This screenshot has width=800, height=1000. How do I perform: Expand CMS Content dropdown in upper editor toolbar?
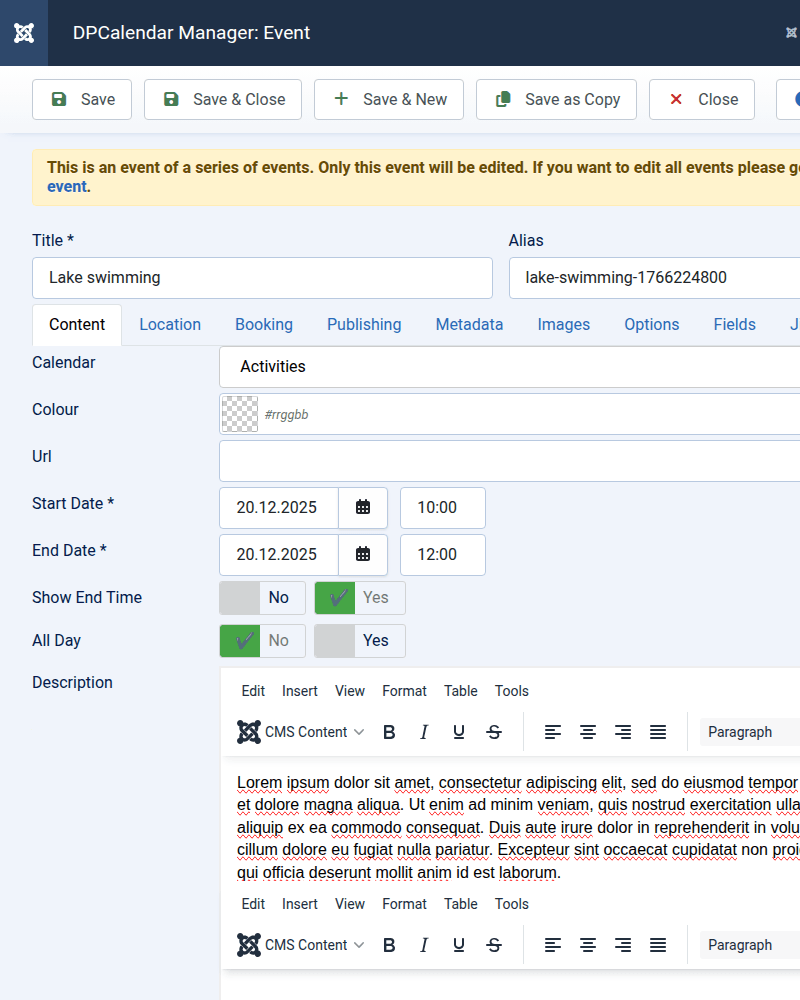(301, 732)
